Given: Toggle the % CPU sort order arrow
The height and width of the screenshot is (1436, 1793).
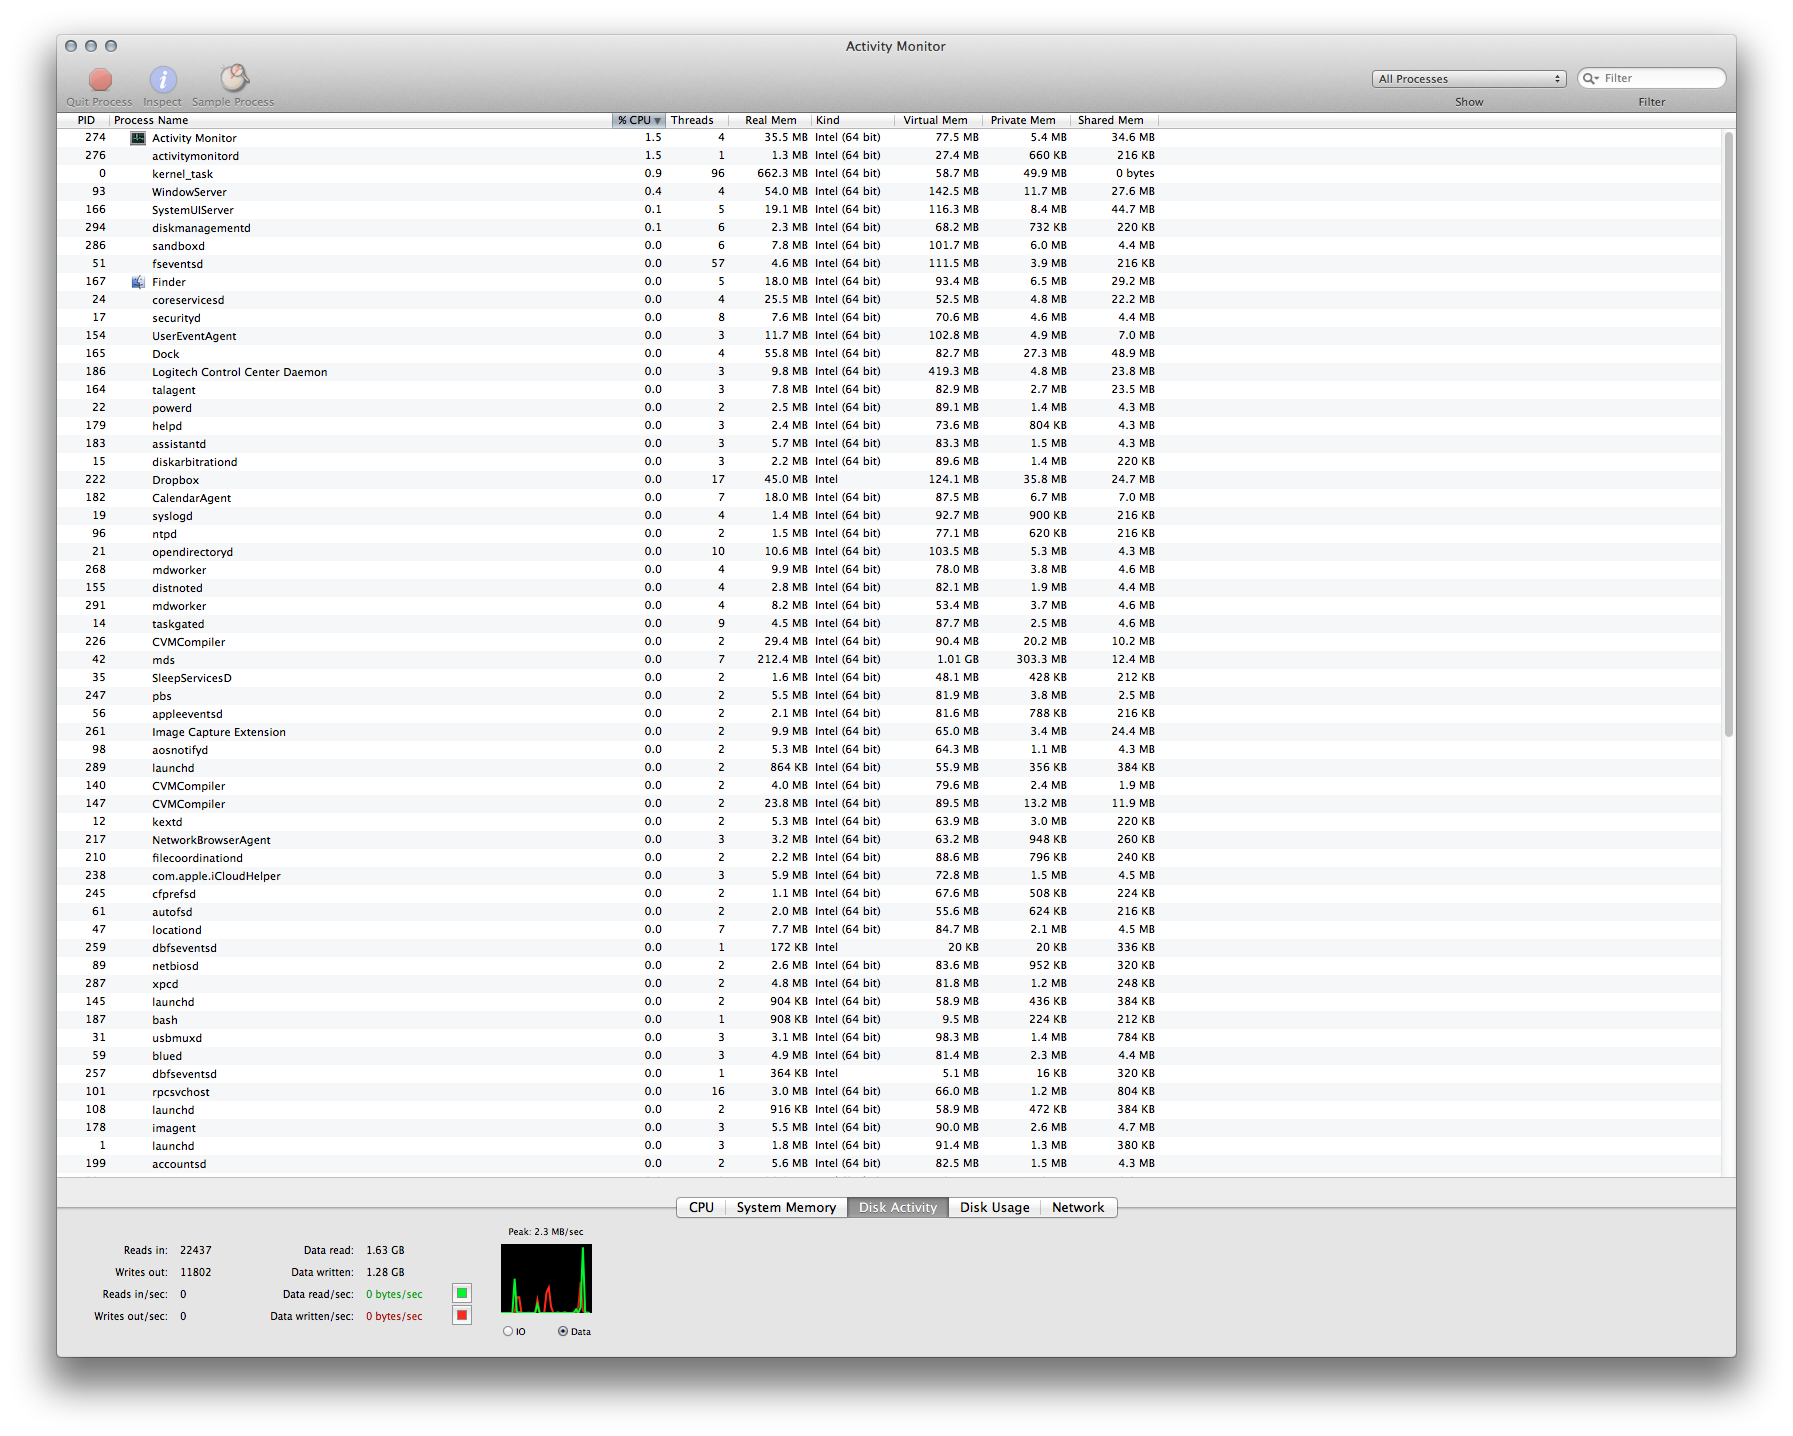Looking at the screenshot, I should pos(657,121).
